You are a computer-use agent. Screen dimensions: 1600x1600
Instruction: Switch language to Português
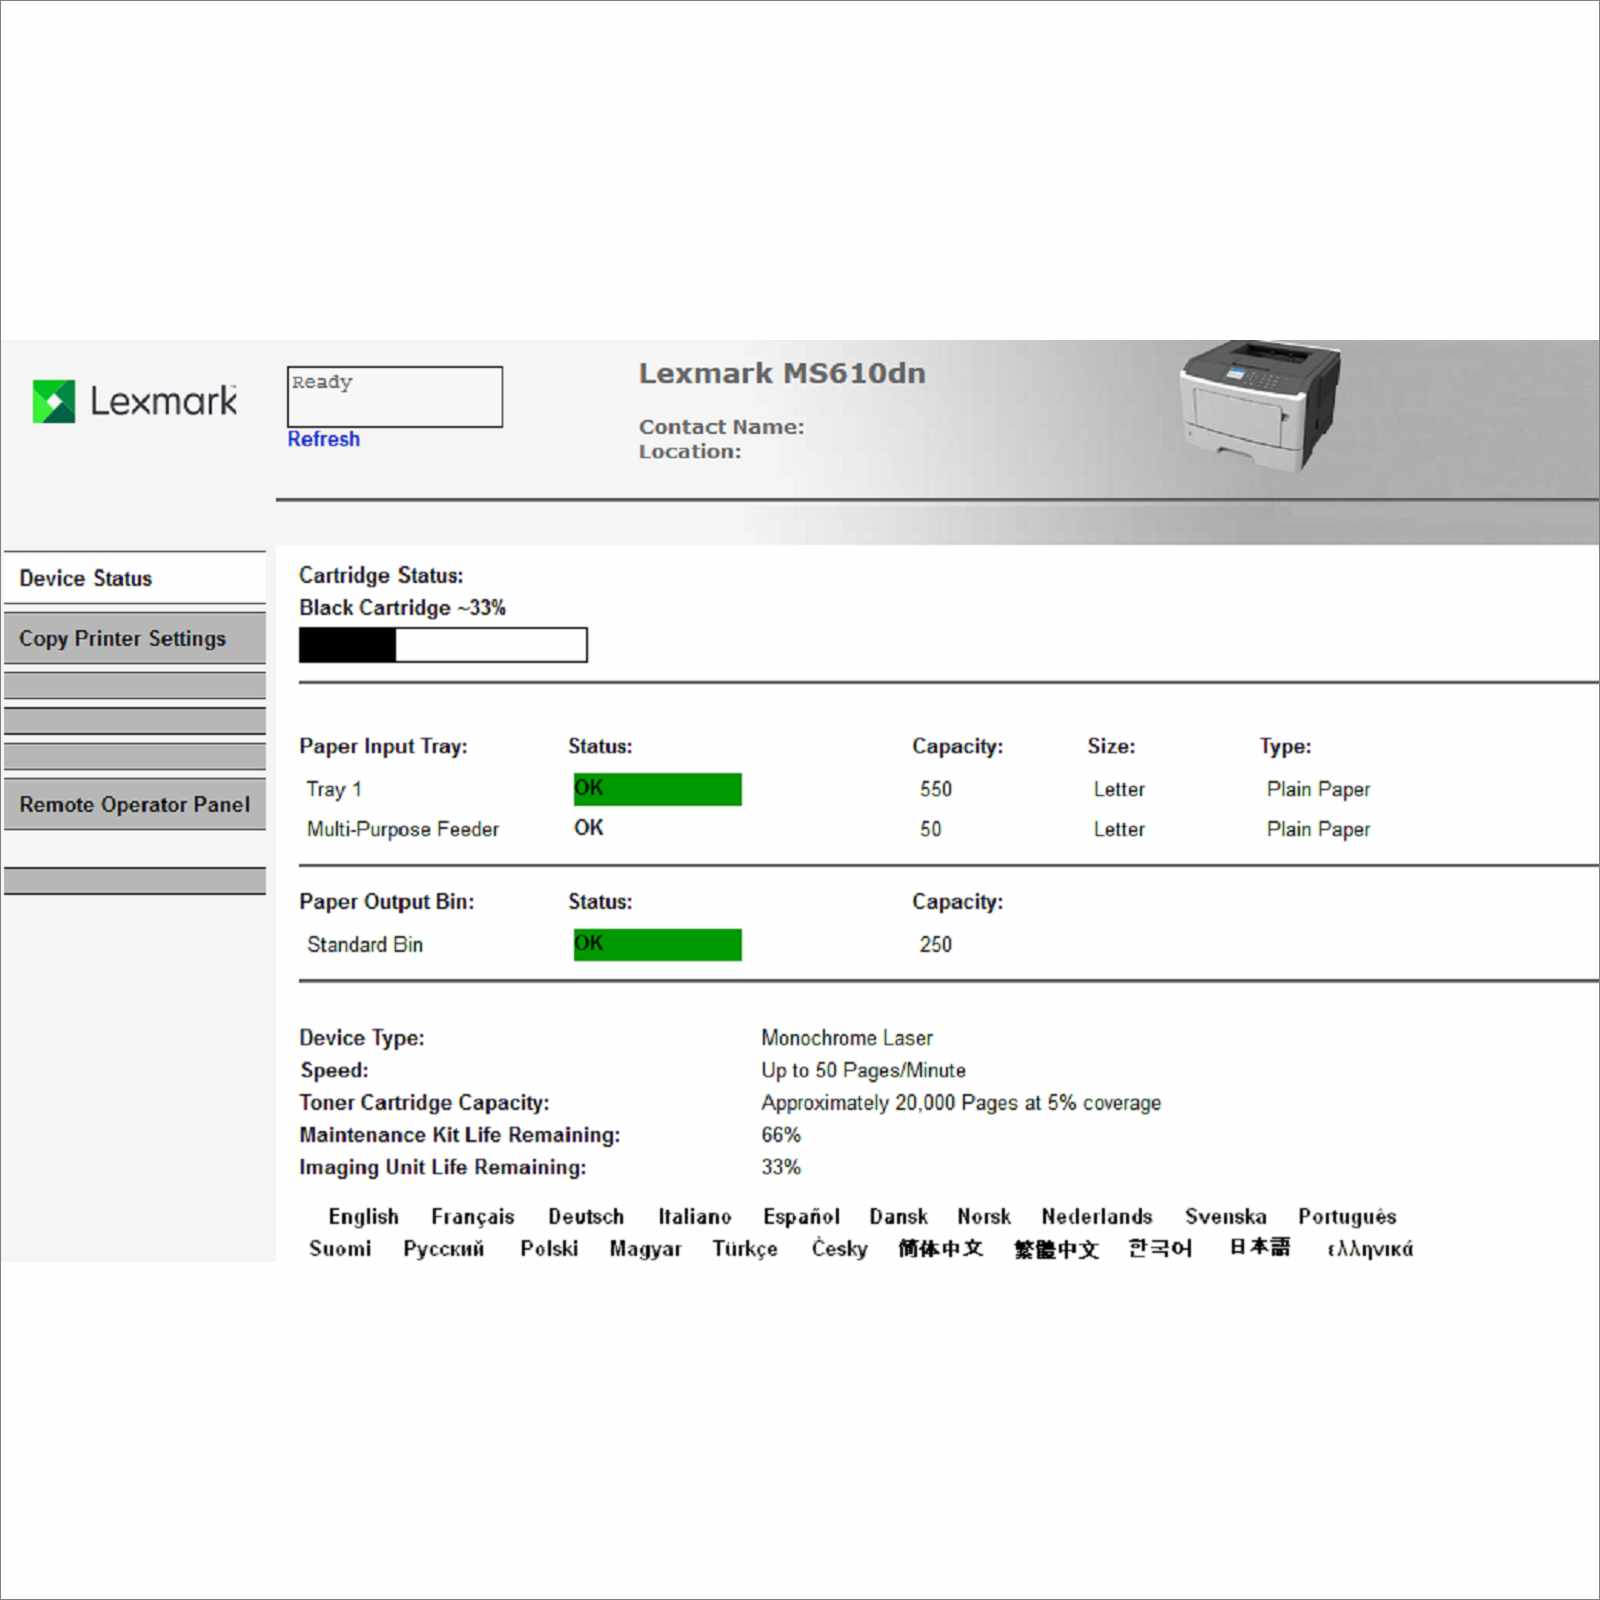click(x=1347, y=1216)
